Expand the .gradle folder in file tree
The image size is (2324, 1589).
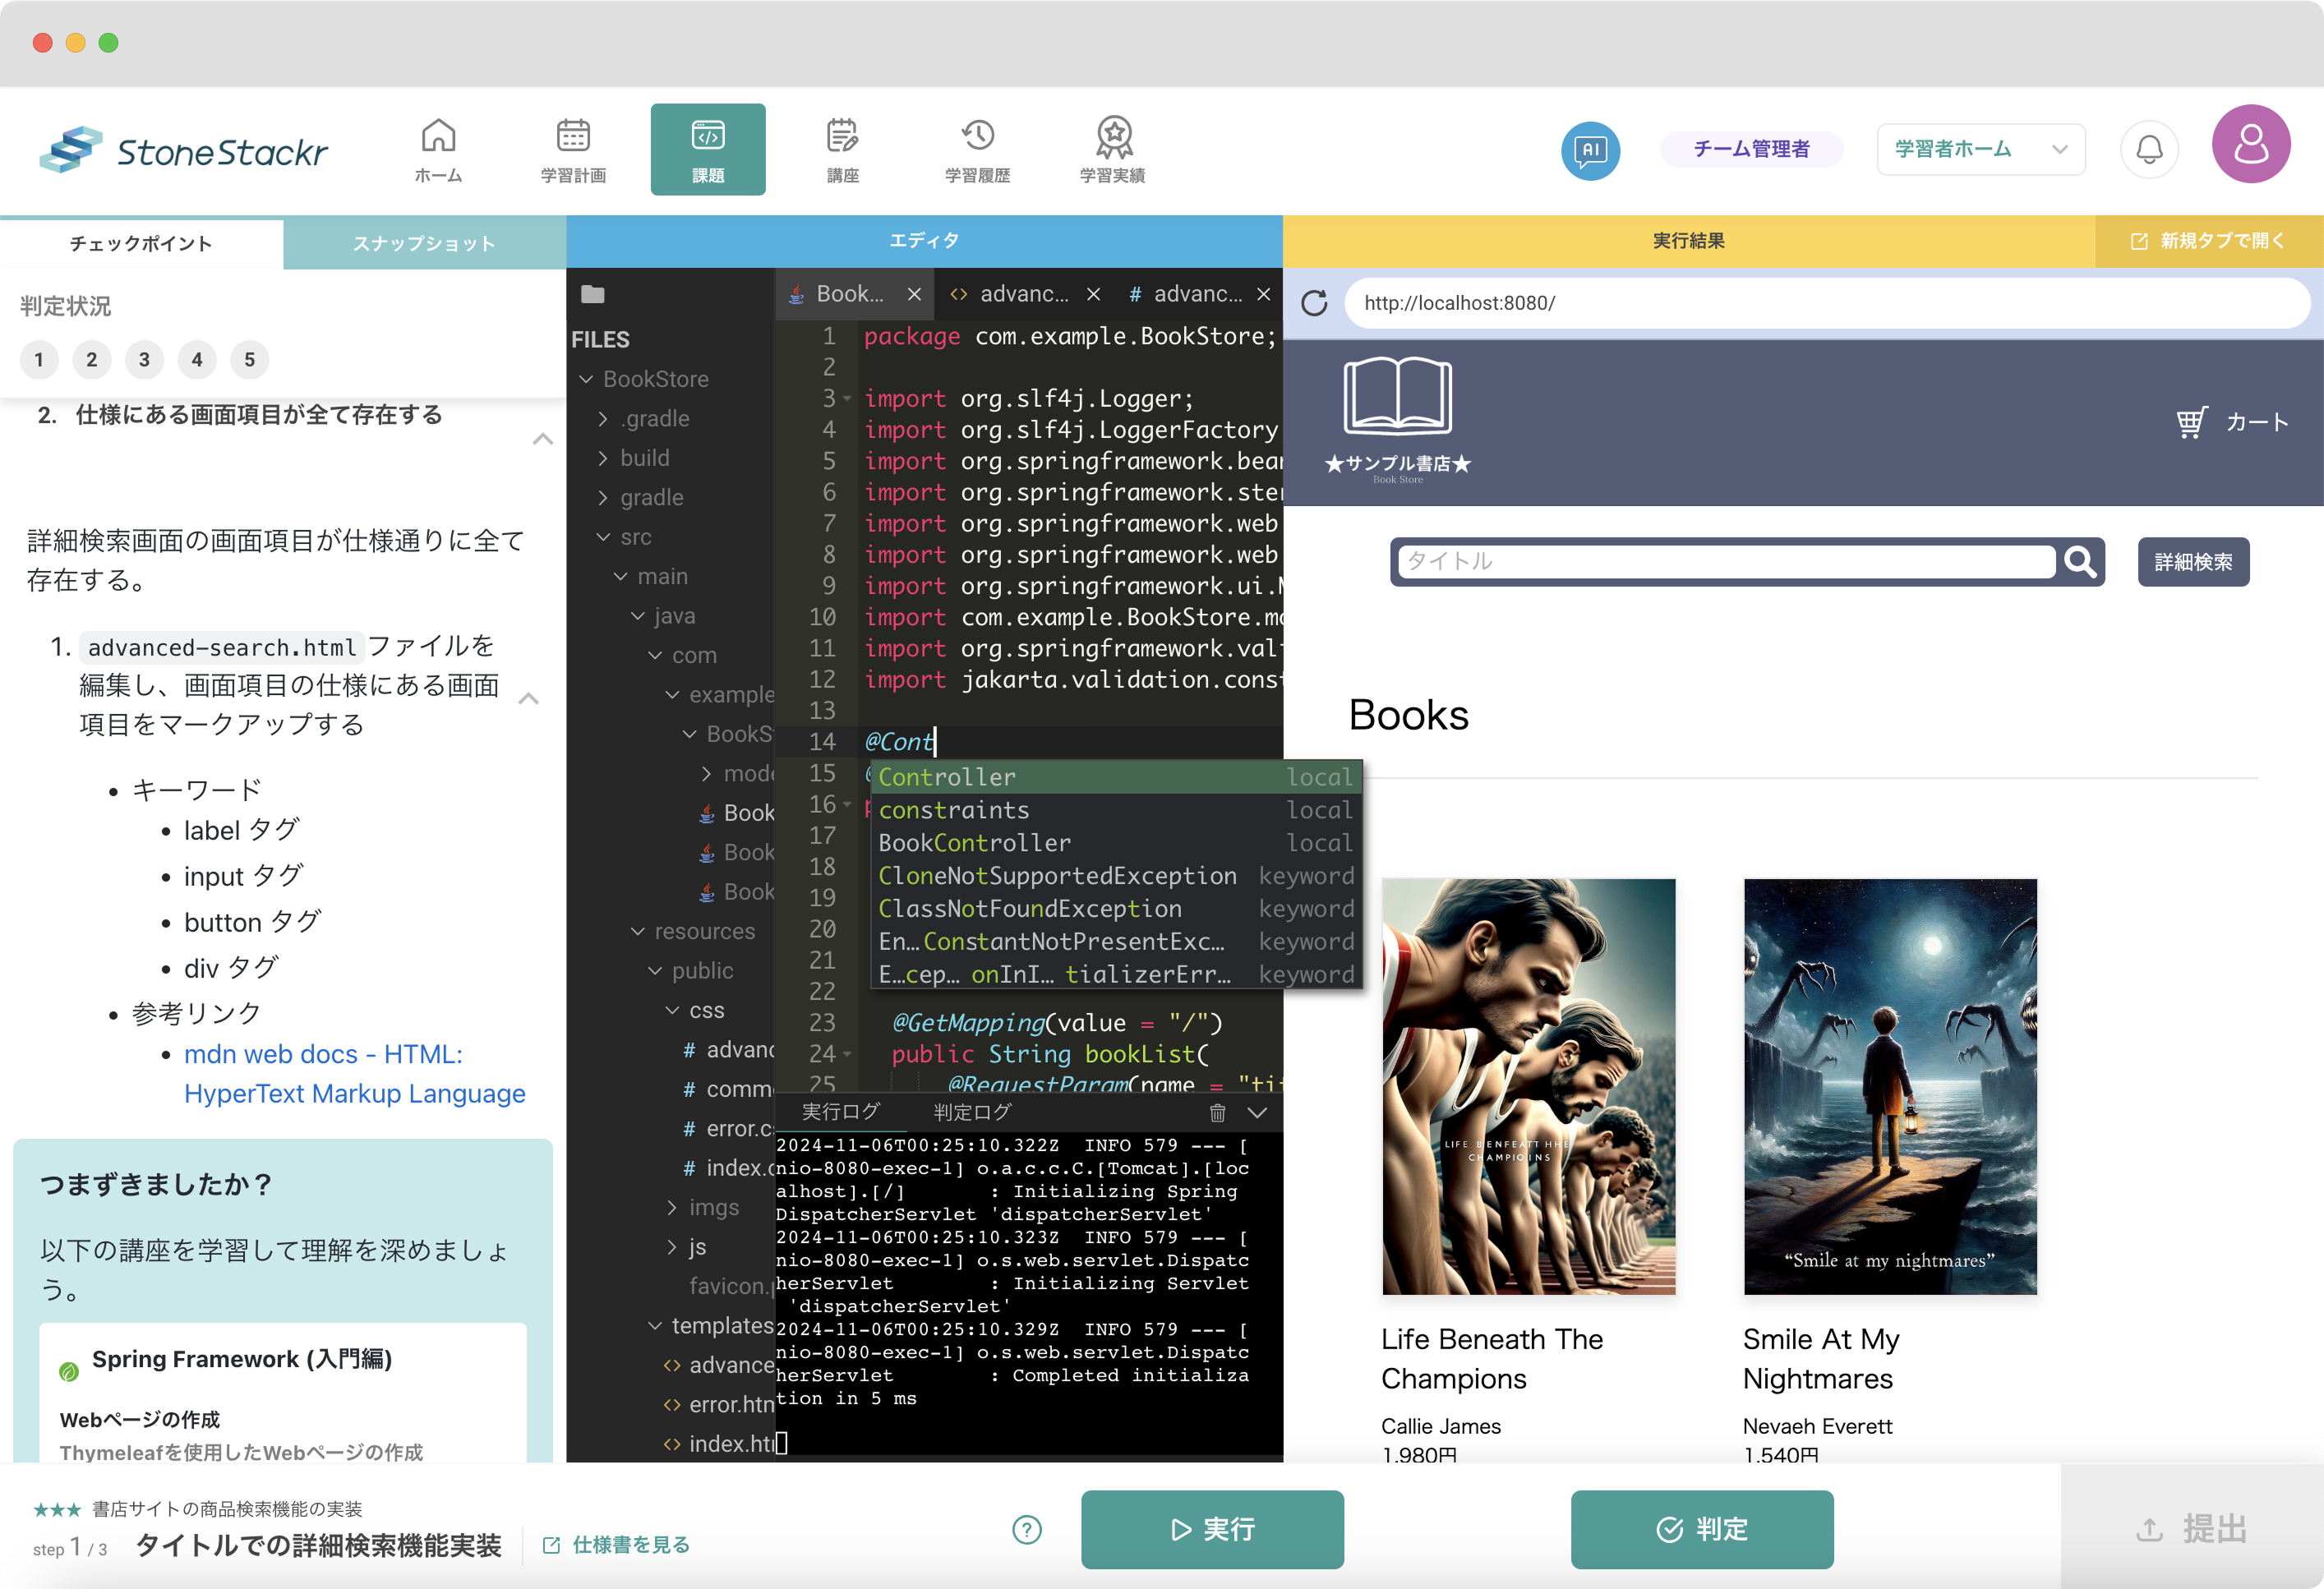pyautogui.click(x=603, y=419)
